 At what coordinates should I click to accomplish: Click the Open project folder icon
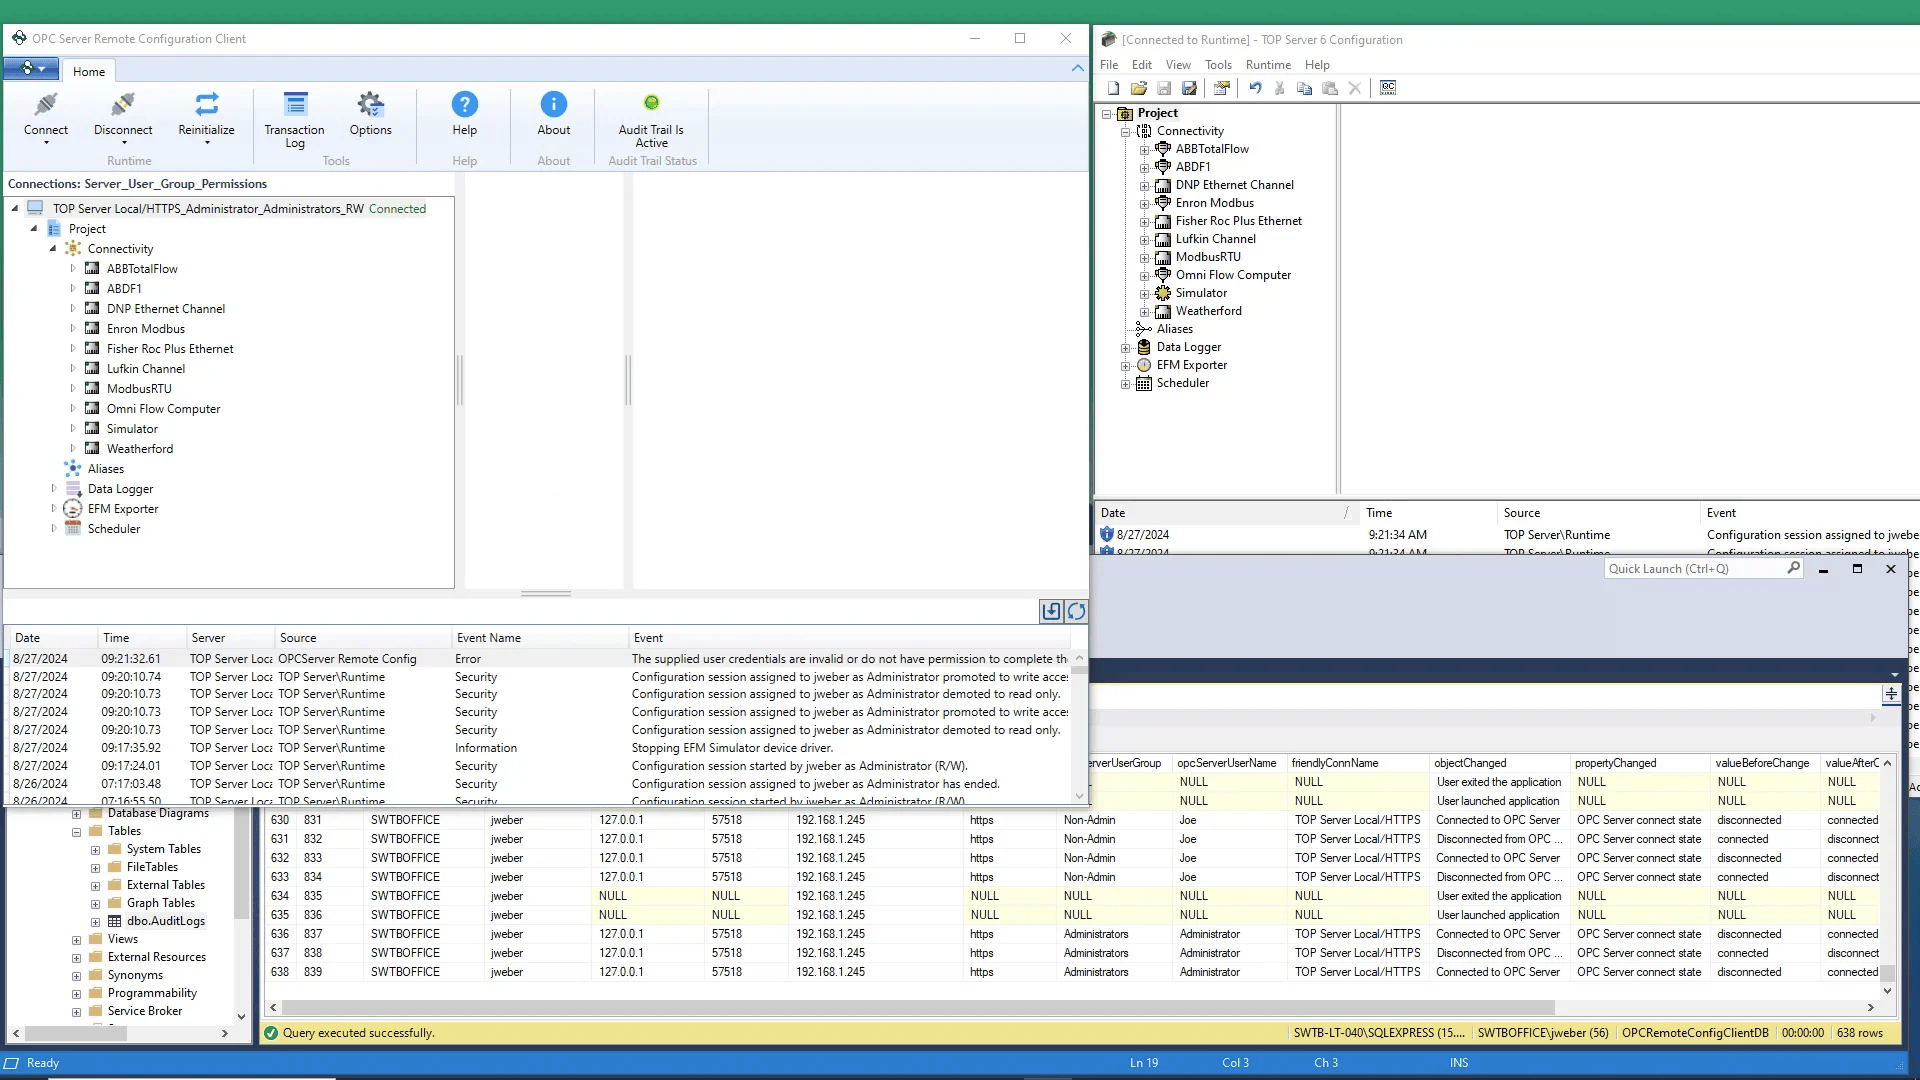pos(1139,88)
